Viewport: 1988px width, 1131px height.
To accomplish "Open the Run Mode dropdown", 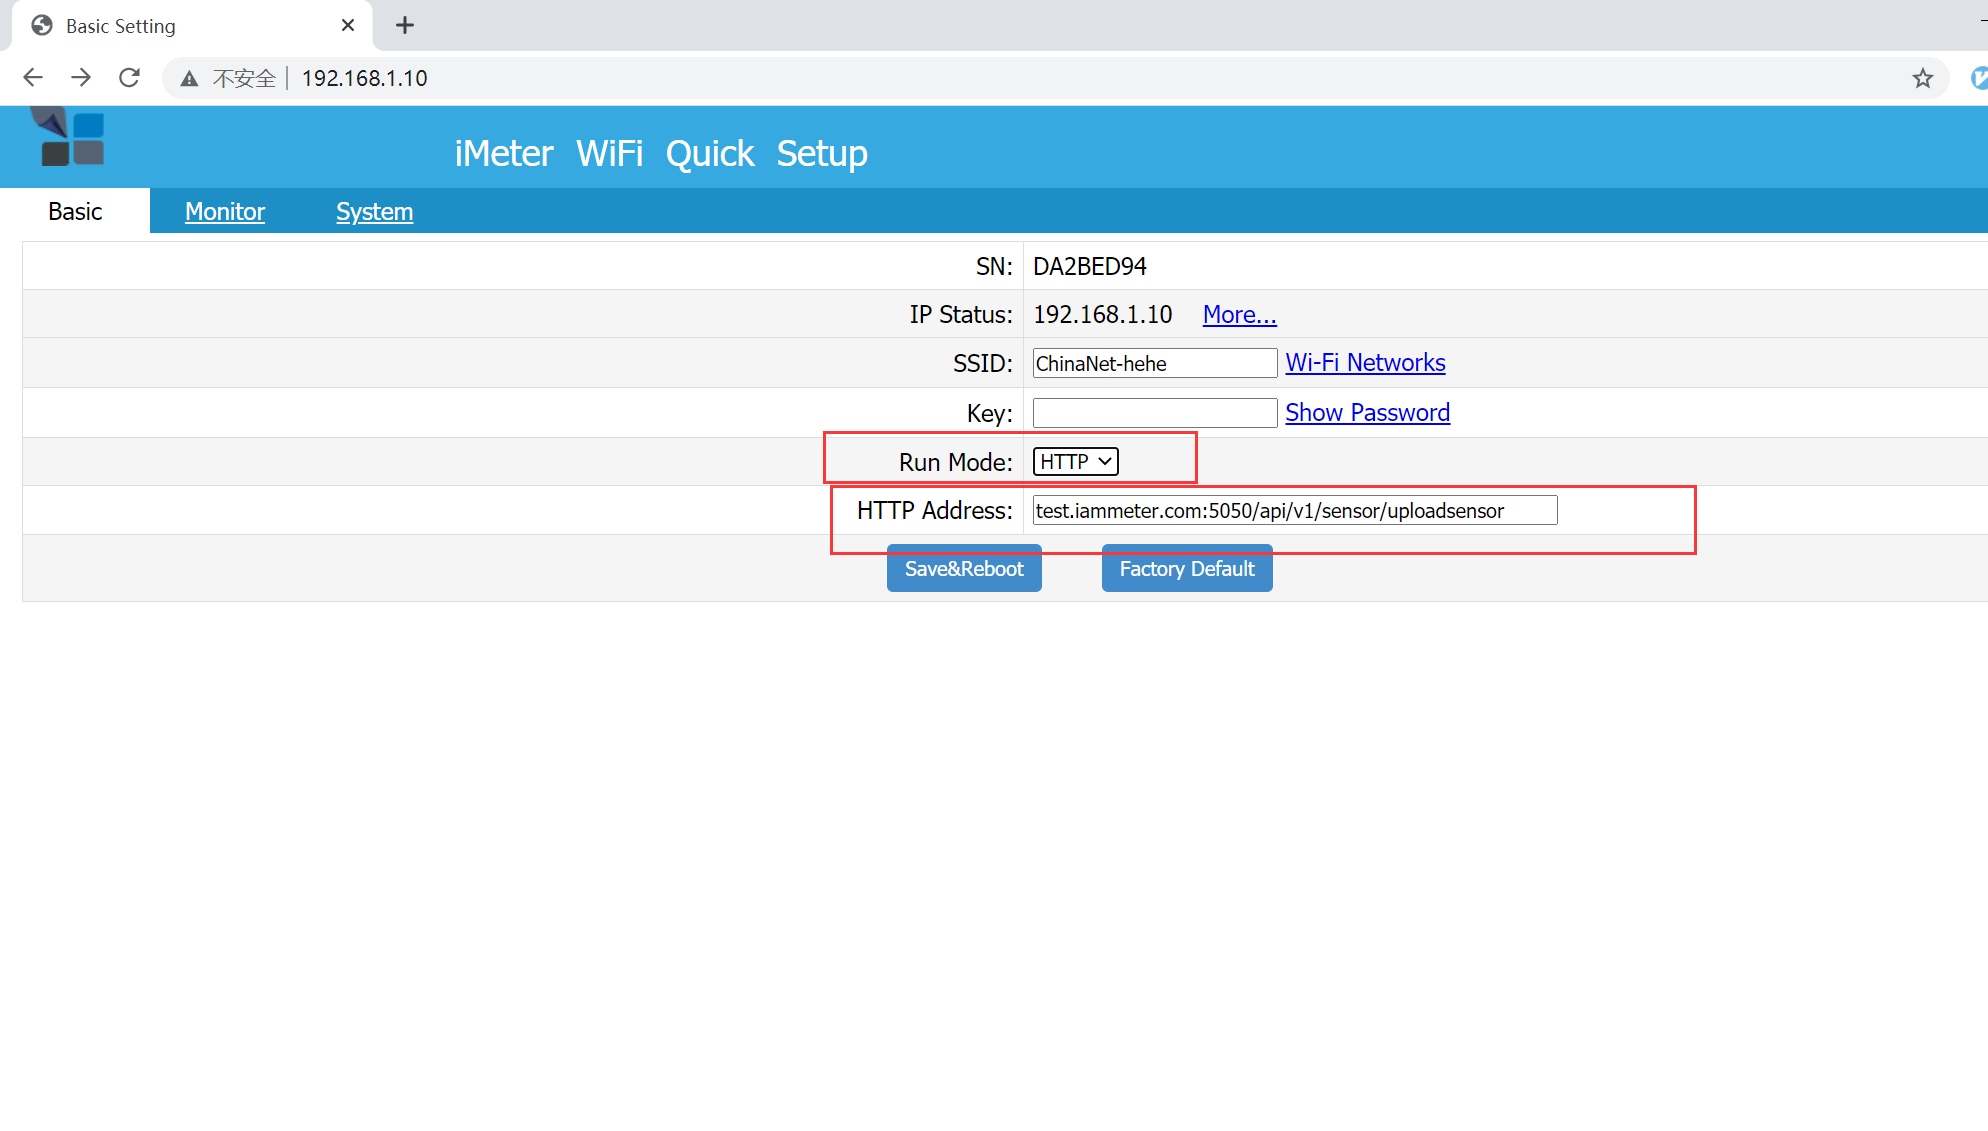I will (1074, 461).
